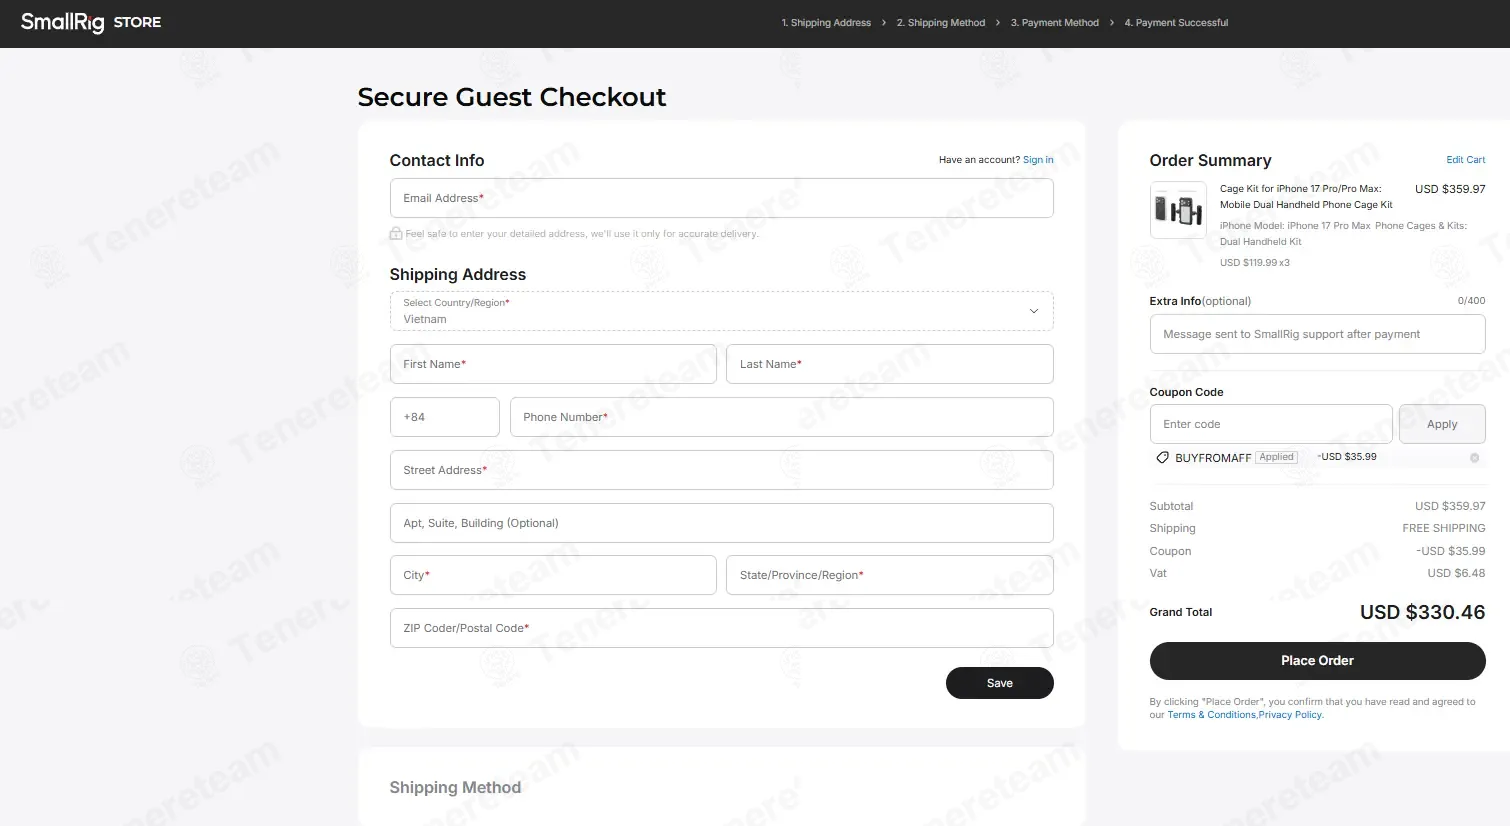Viewport: 1510px width, 826px height.
Task: Apply the coupon code
Action: (x=1442, y=424)
